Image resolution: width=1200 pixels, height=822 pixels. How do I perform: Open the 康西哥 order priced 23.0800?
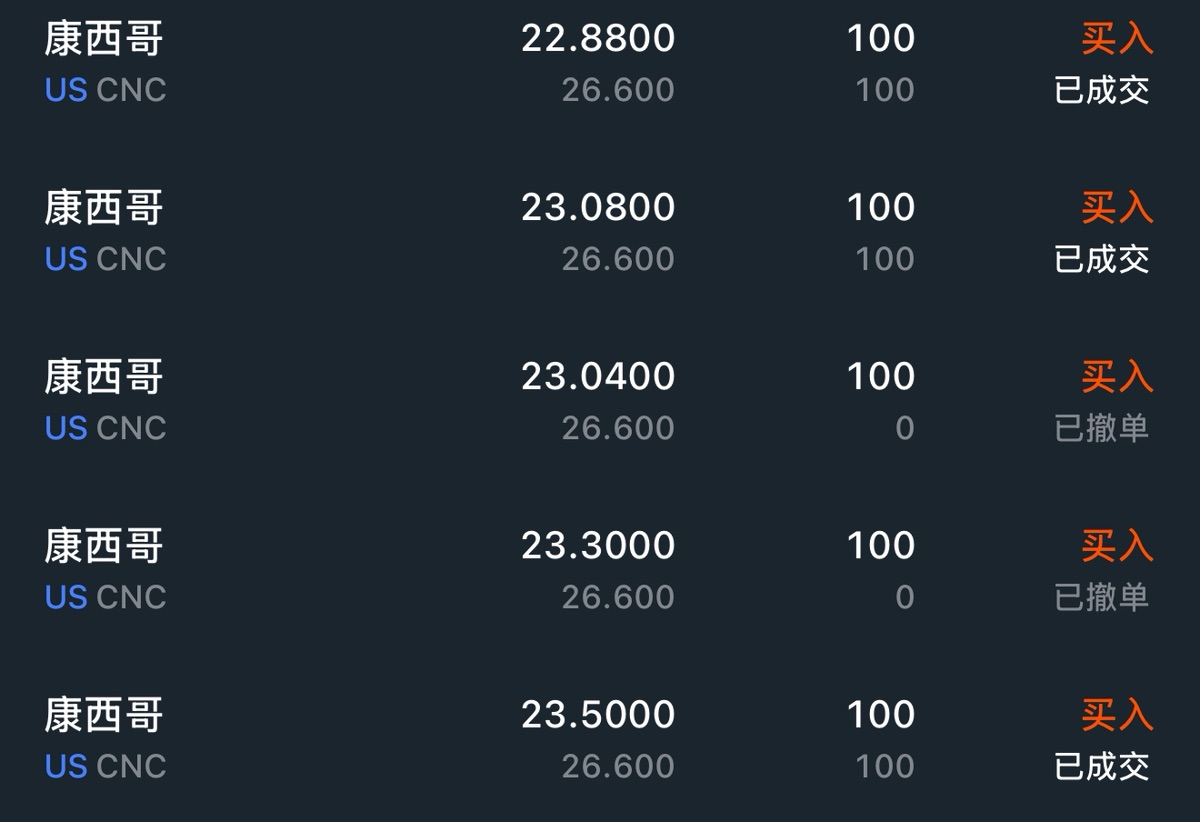pos(600,232)
